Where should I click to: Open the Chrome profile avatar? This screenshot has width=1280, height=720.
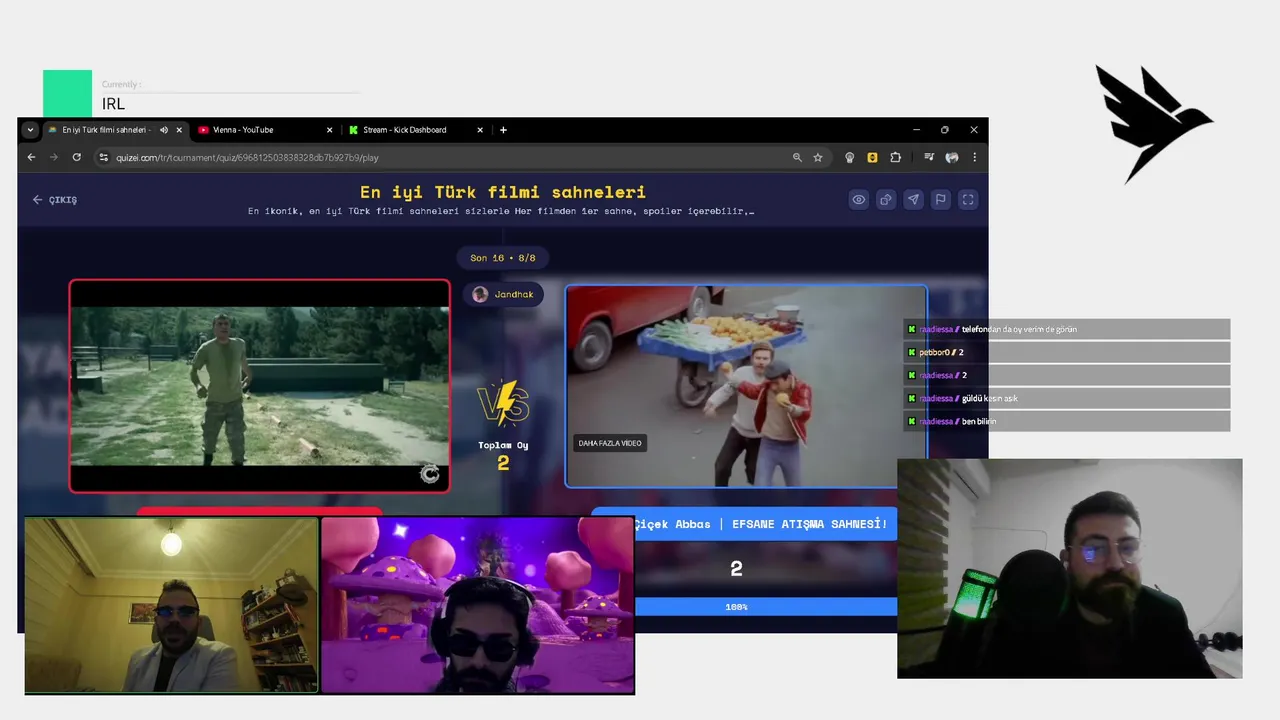coord(952,157)
